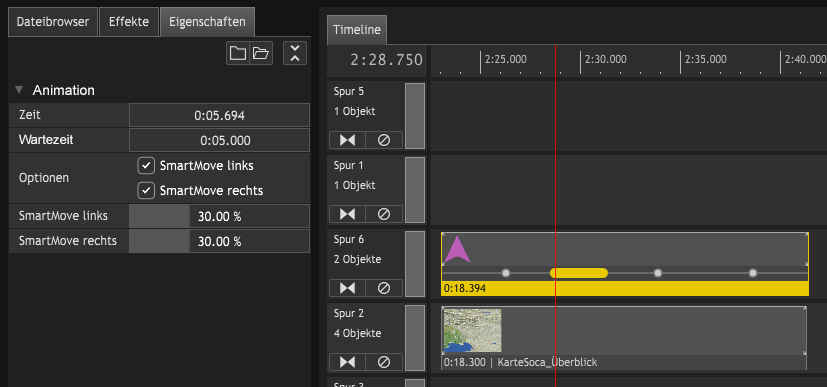Screen dimensions: 827x387
Task: Click the Spur 5 track label
Action: click(349, 92)
